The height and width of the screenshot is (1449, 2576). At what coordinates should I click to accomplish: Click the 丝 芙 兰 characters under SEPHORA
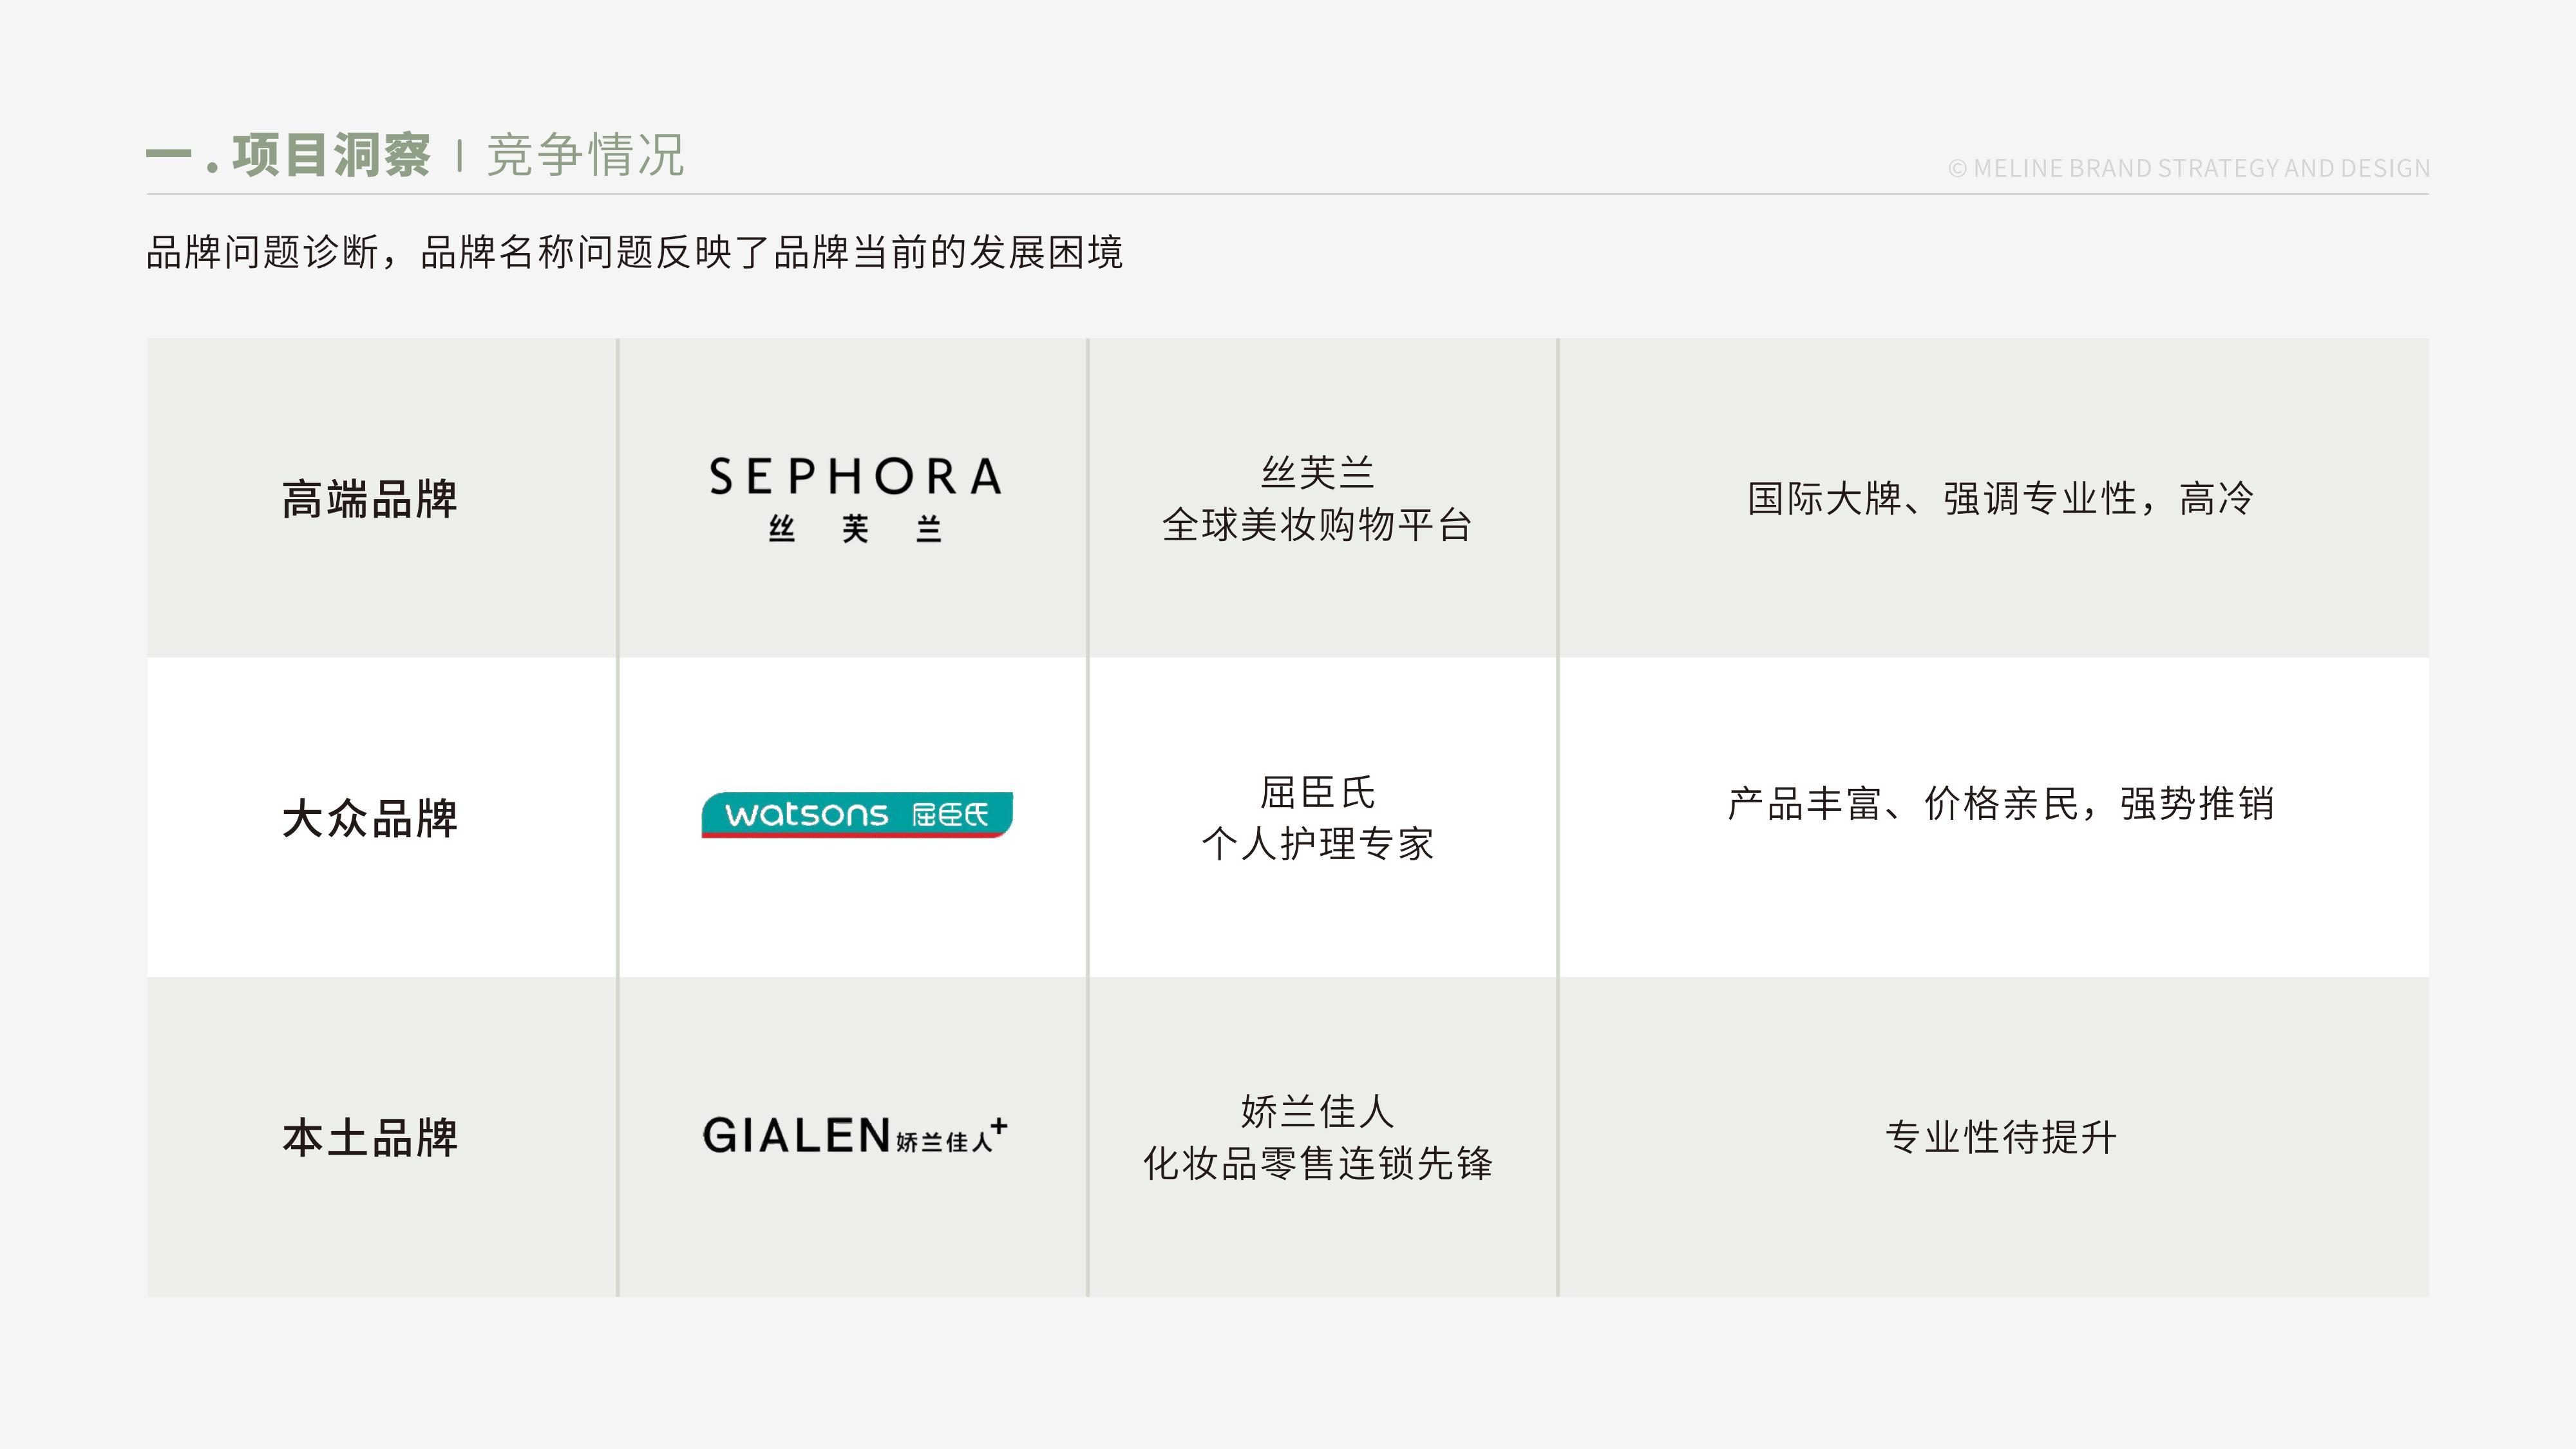click(x=855, y=529)
